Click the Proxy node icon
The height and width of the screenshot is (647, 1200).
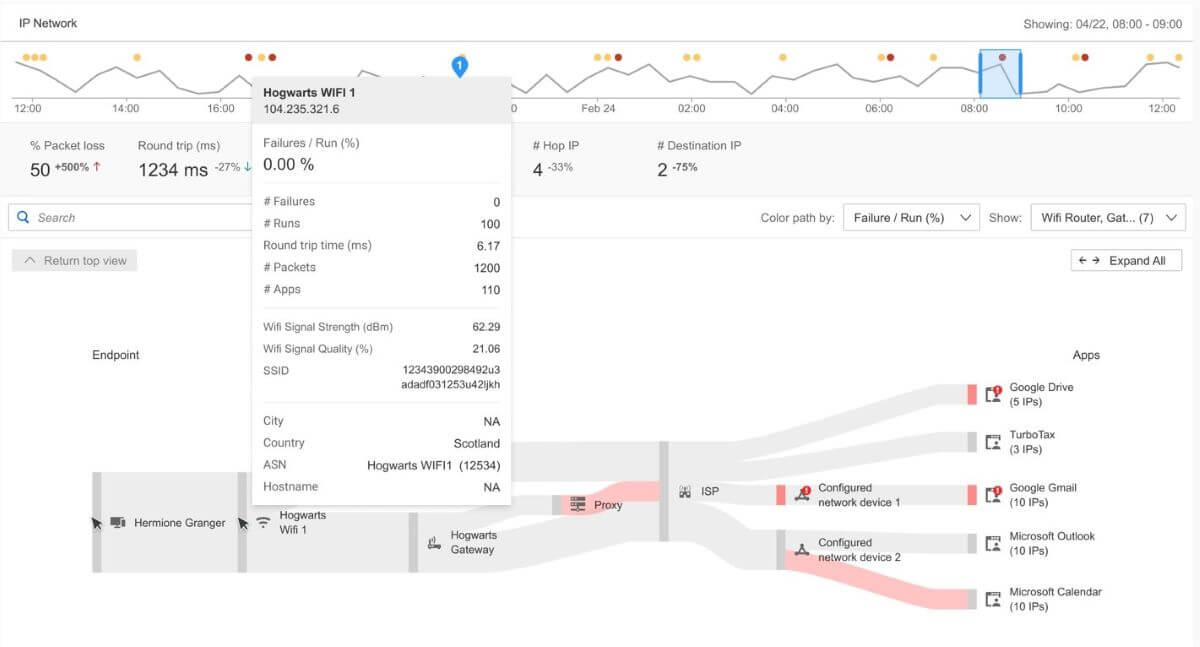click(578, 505)
